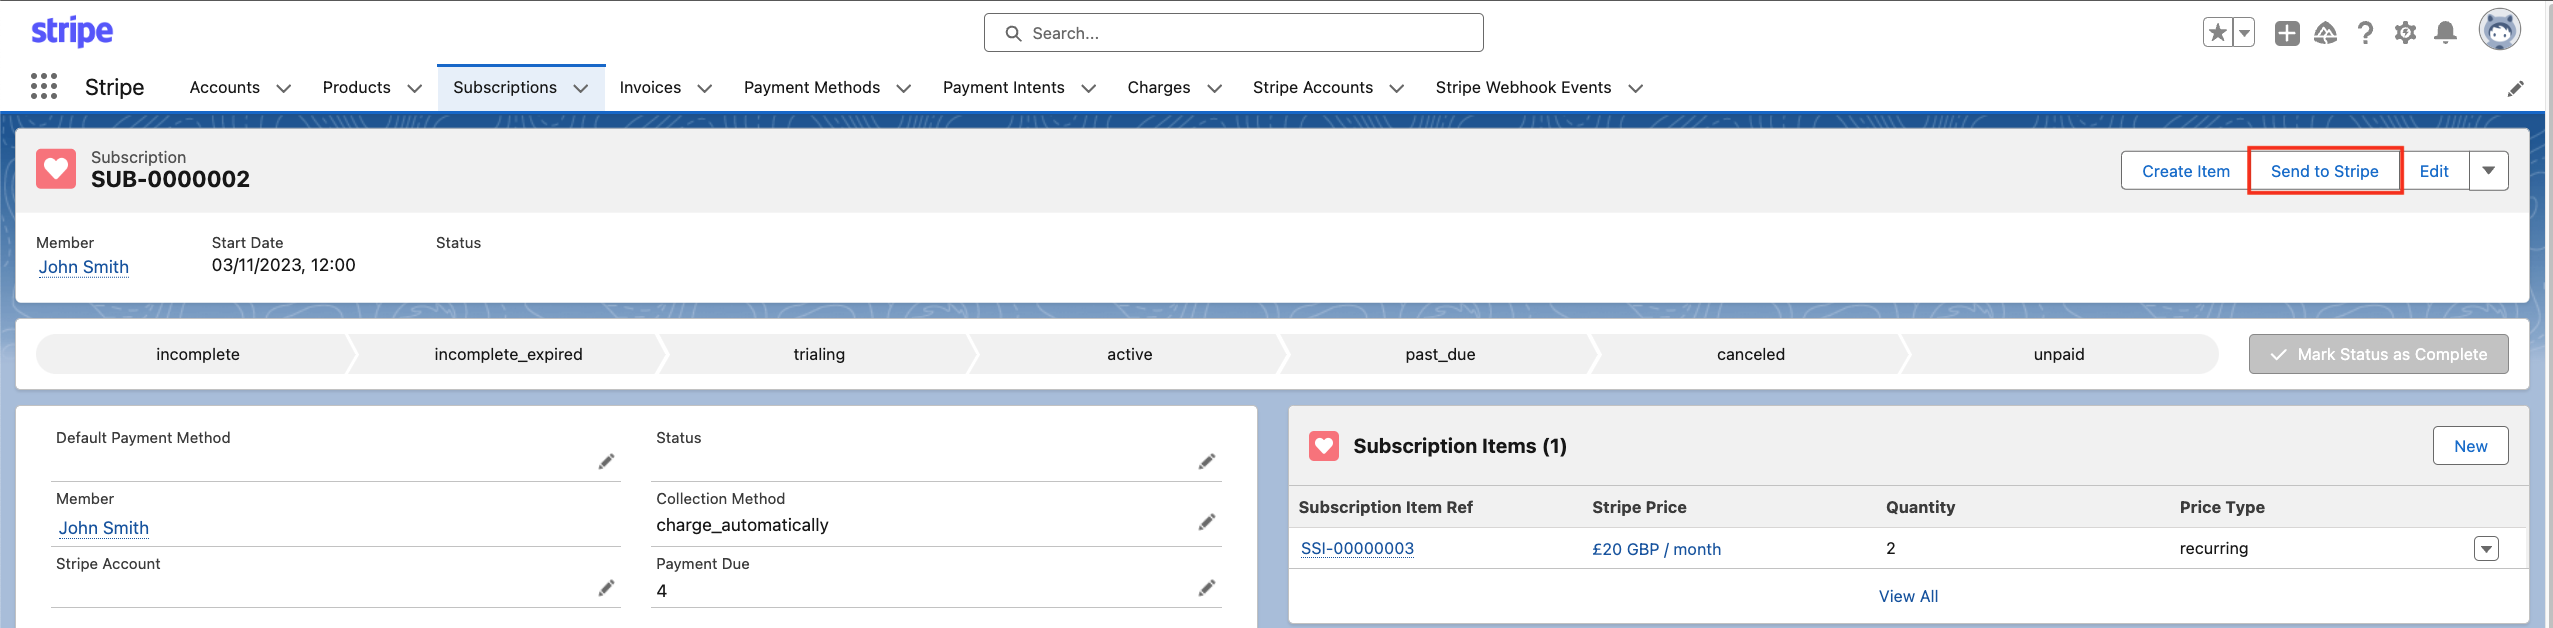The width and height of the screenshot is (2553, 628).
Task: Edit Default Payment Method pencil icon
Action: 606,461
